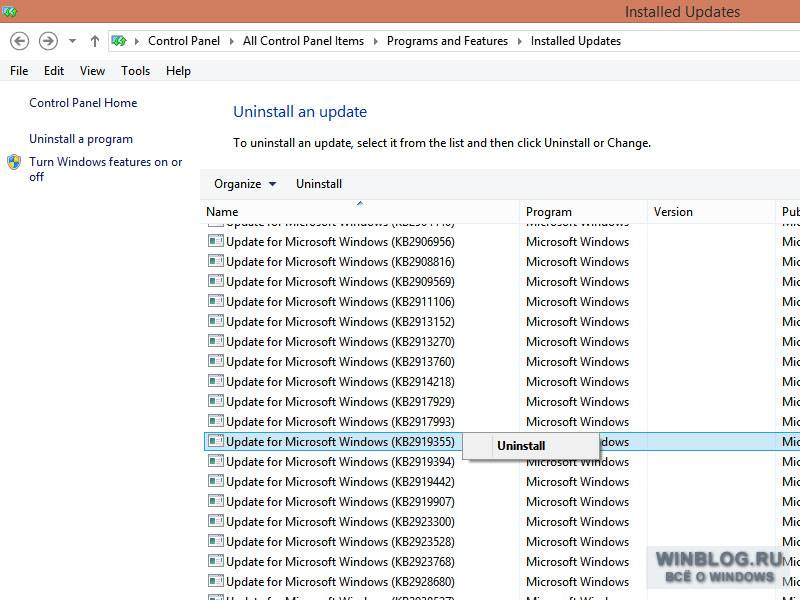Open the Edit menu

pyautogui.click(x=54, y=71)
